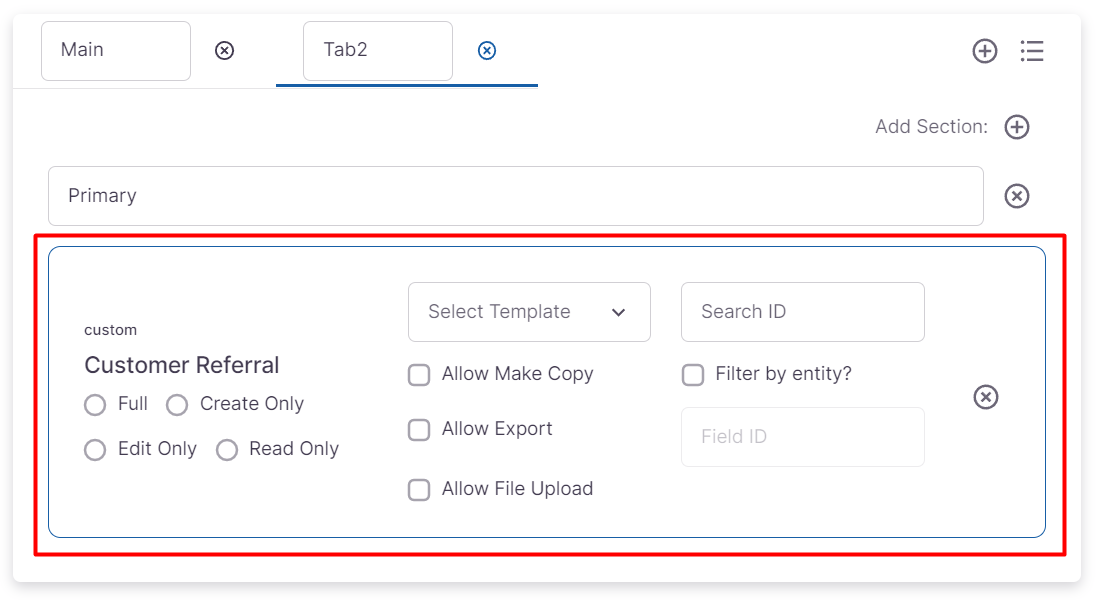Remove Tab2 using its blue X icon
This screenshot has height=600, width=1107.
point(487,50)
